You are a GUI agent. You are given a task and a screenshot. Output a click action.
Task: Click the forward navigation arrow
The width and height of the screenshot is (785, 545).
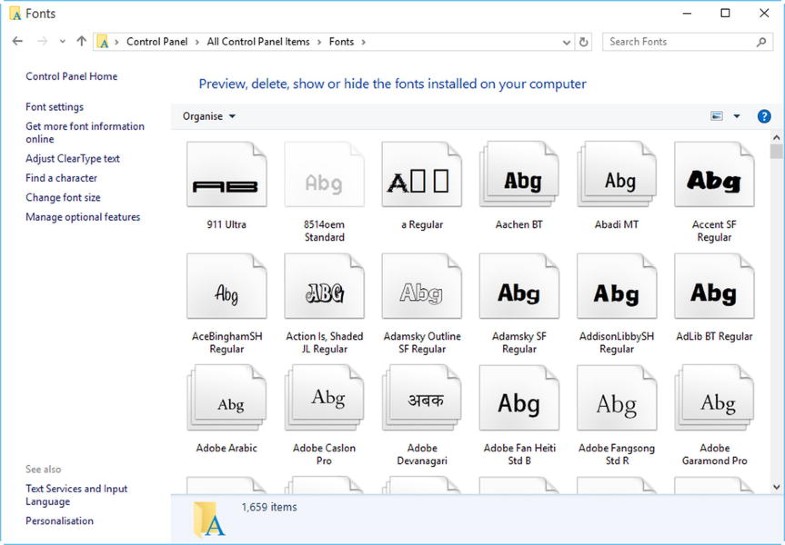(43, 42)
